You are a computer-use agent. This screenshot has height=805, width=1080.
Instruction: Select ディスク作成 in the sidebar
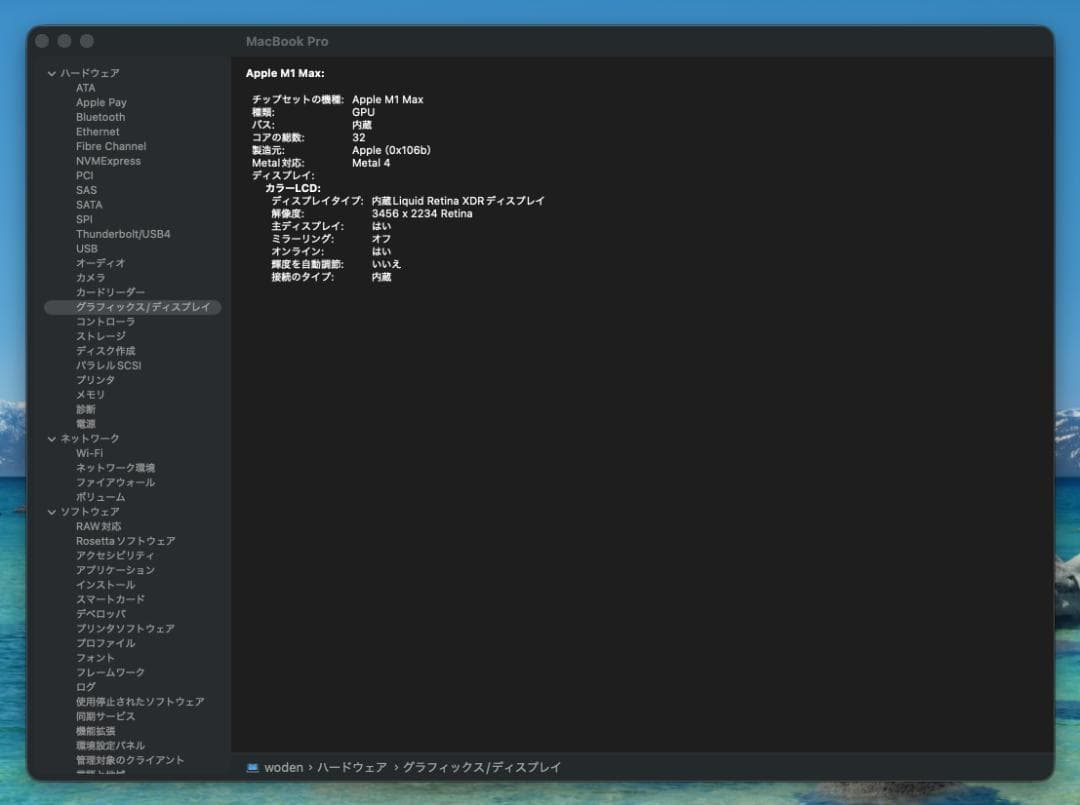[105, 351]
